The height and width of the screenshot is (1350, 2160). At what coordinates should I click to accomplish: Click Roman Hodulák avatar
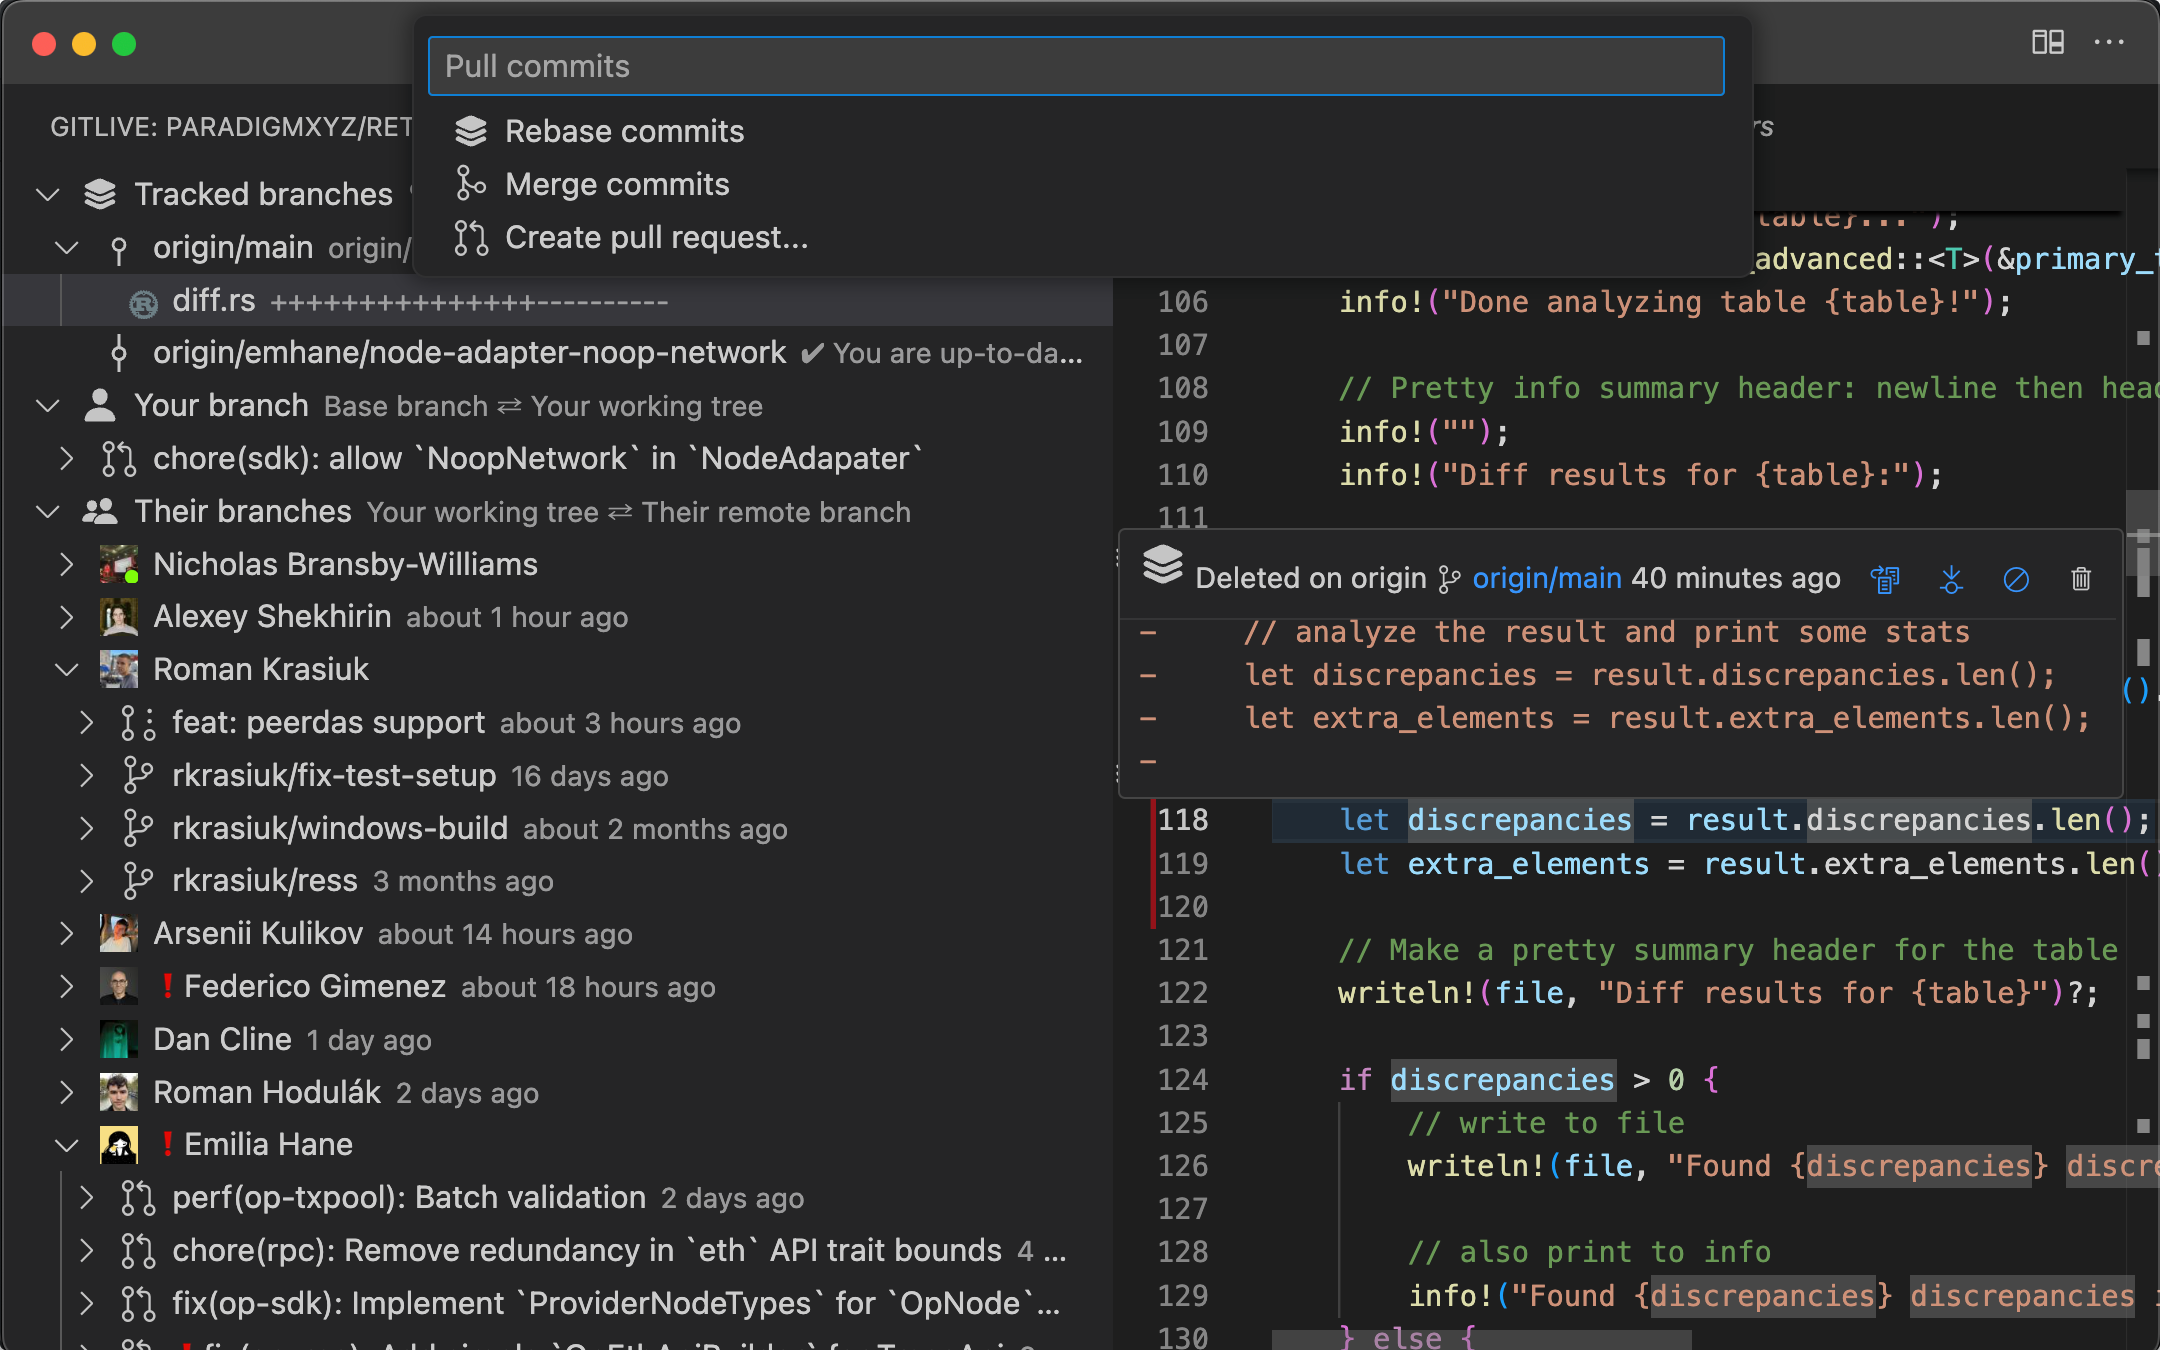pyautogui.click(x=119, y=1092)
